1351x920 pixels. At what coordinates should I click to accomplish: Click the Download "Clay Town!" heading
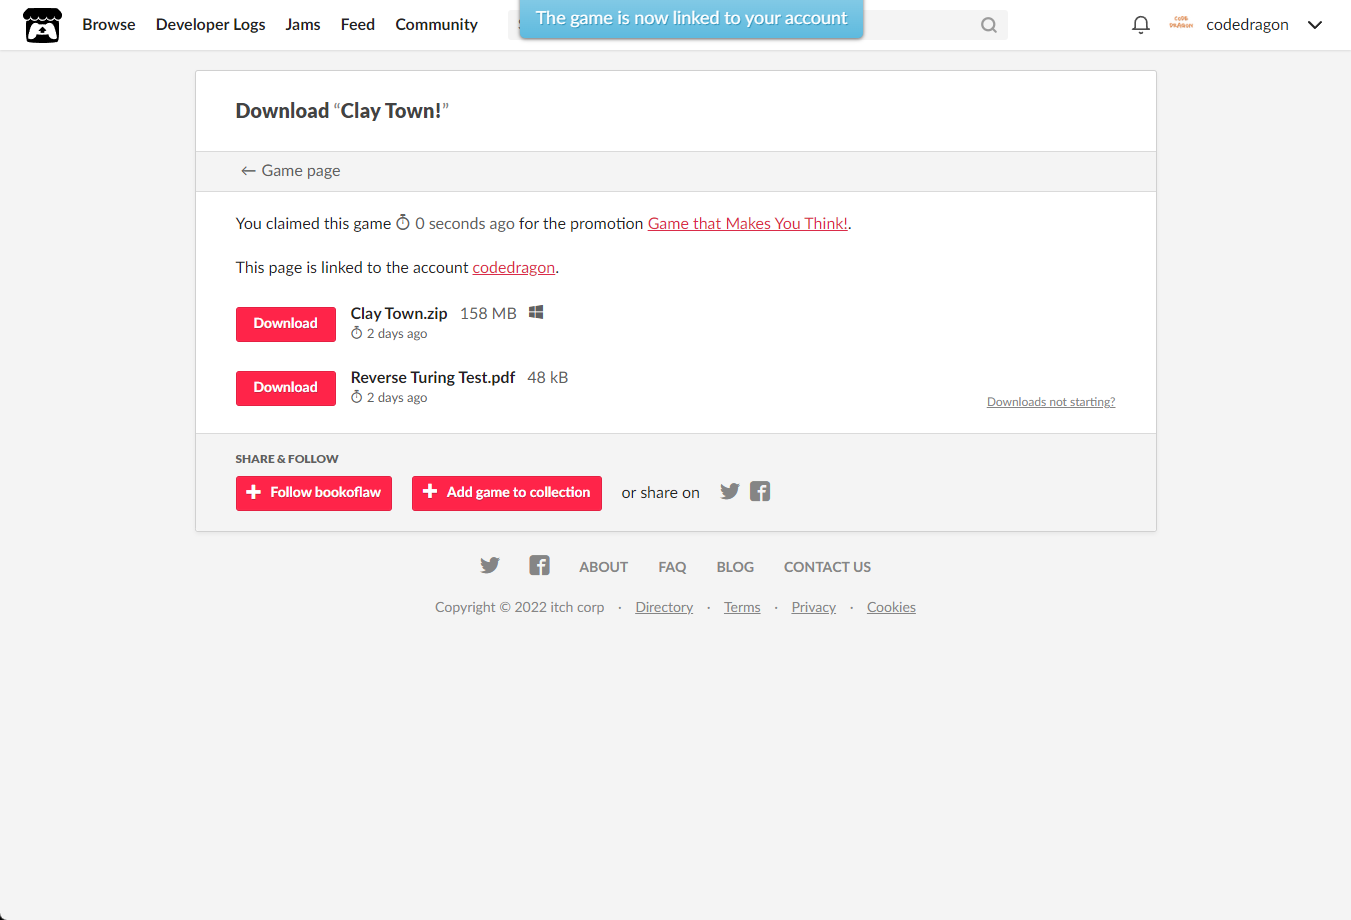342,111
